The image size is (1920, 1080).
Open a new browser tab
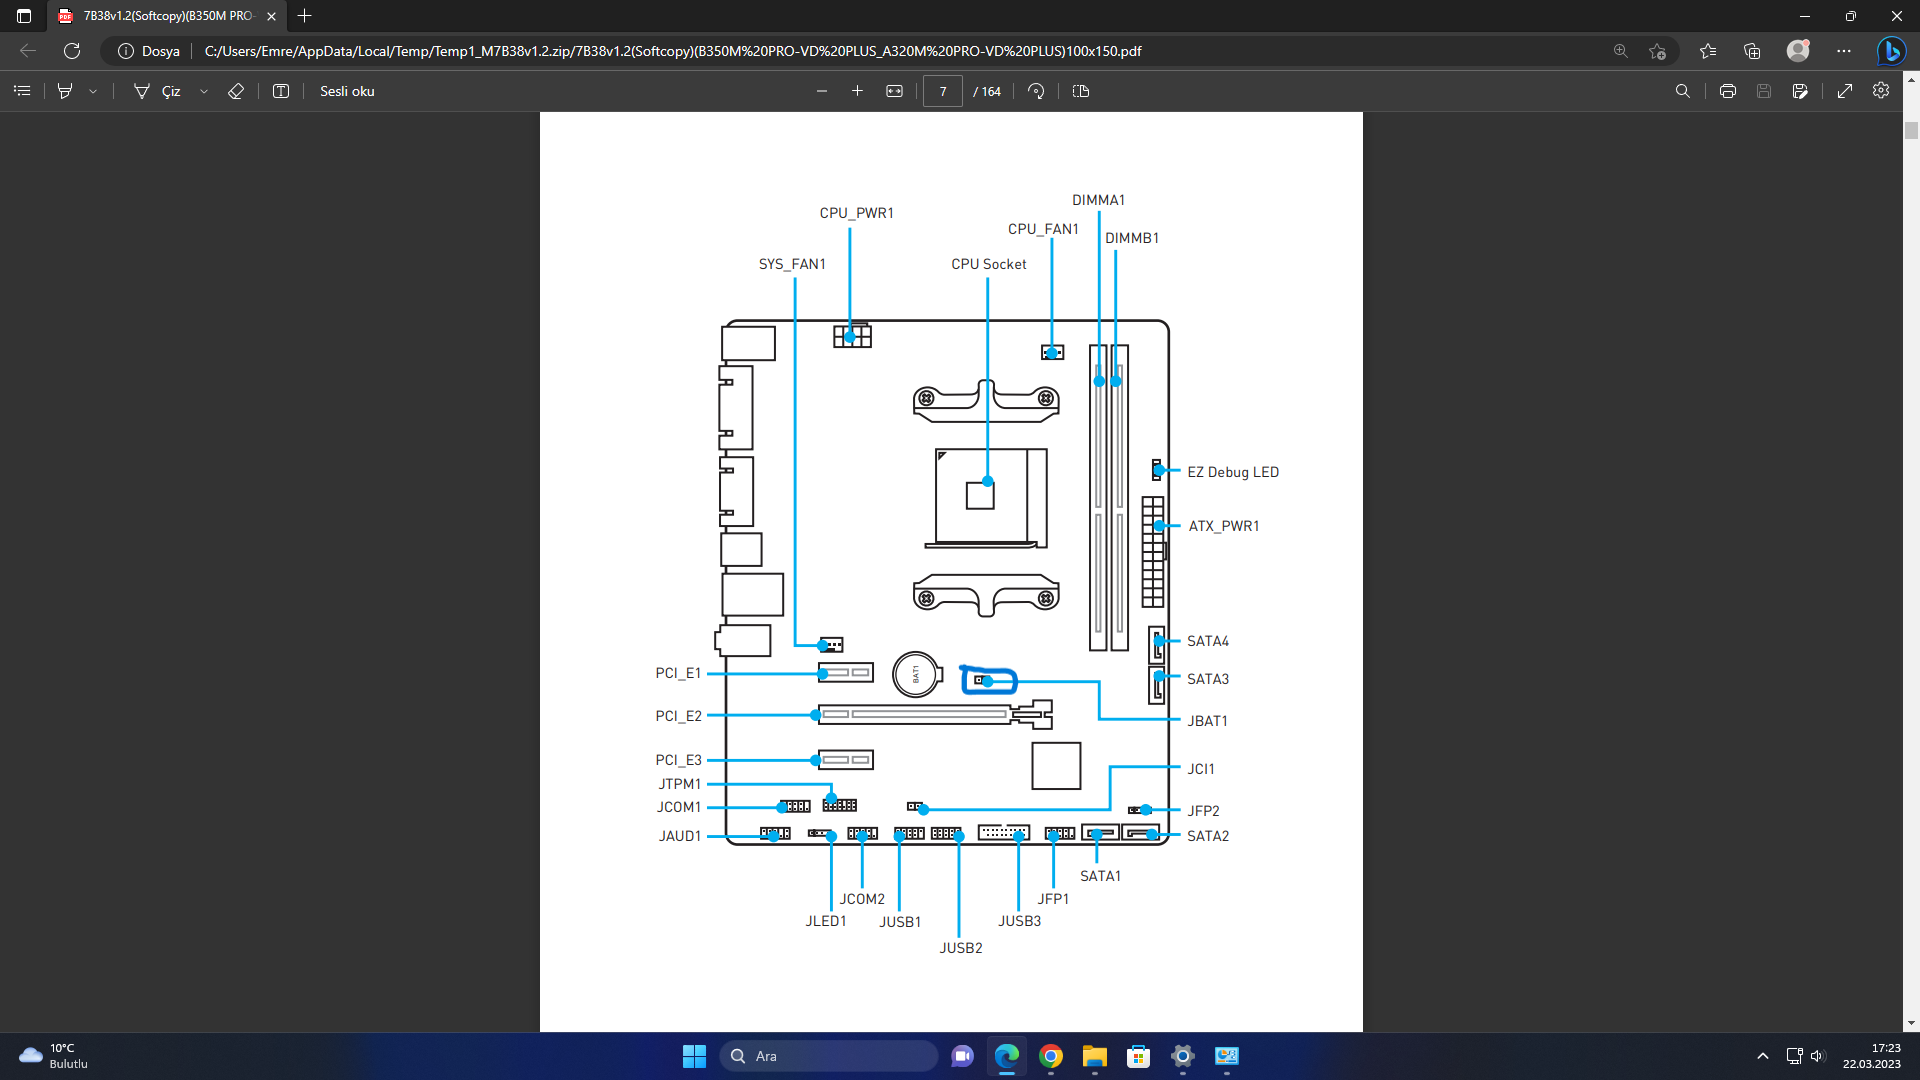point(305,16)
